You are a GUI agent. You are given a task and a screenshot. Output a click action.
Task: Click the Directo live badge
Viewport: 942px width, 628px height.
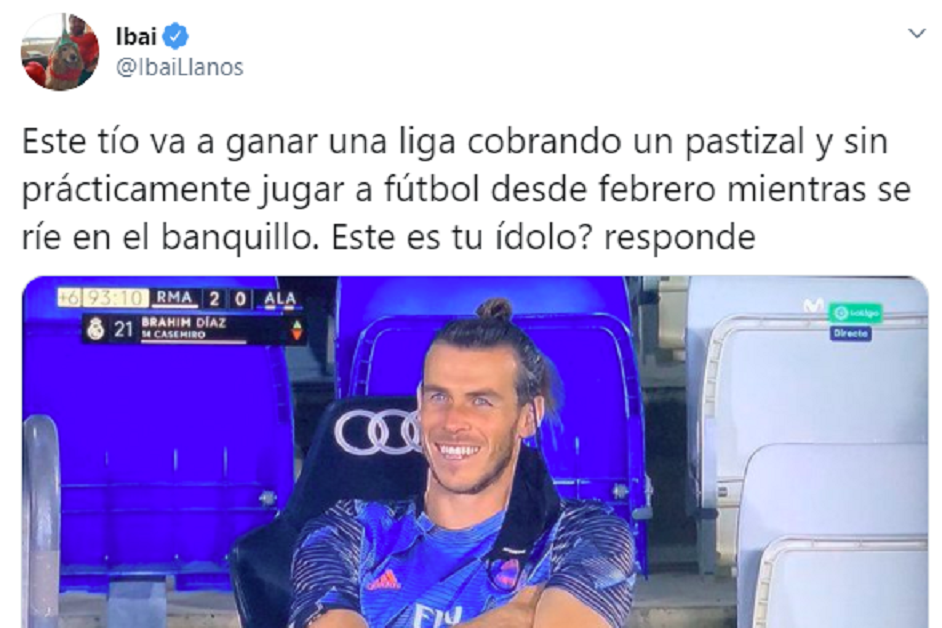851,333
